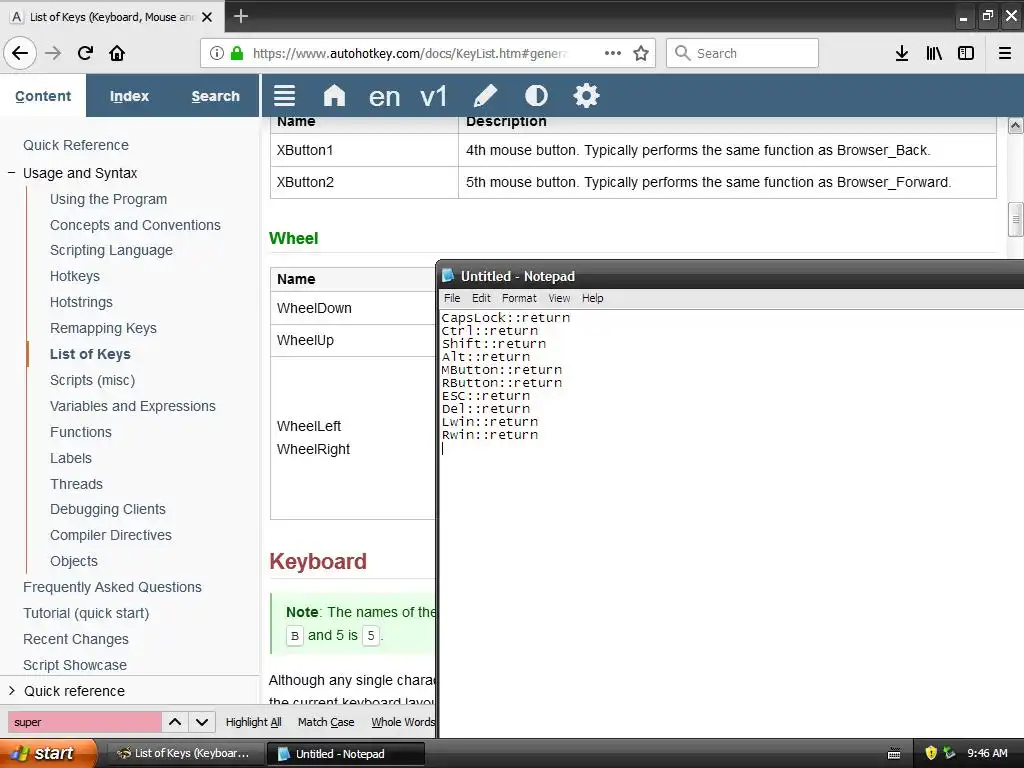This screenshot has height=768, width=1024.
Task: Click the Untitled - Notepad taskbar button
Action: click(x=345, y=754)
